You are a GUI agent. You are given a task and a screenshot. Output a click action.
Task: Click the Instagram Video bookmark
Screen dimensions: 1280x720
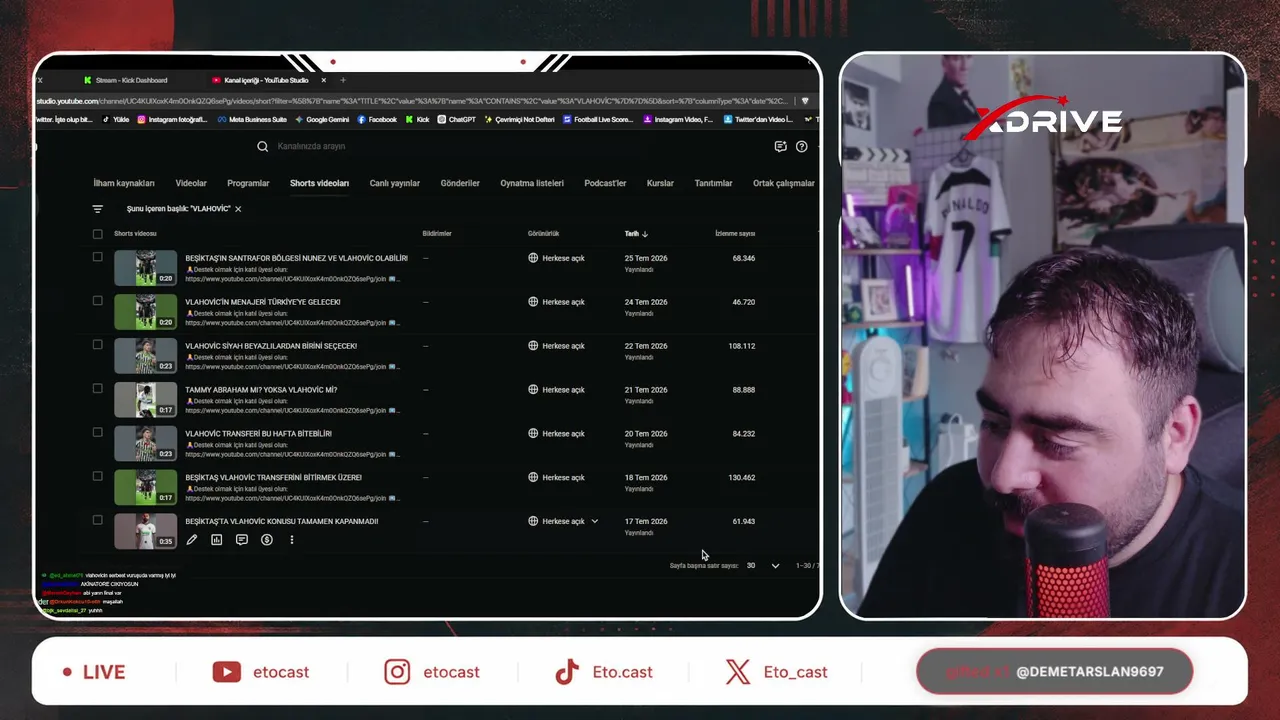click(x=677, y=119)
